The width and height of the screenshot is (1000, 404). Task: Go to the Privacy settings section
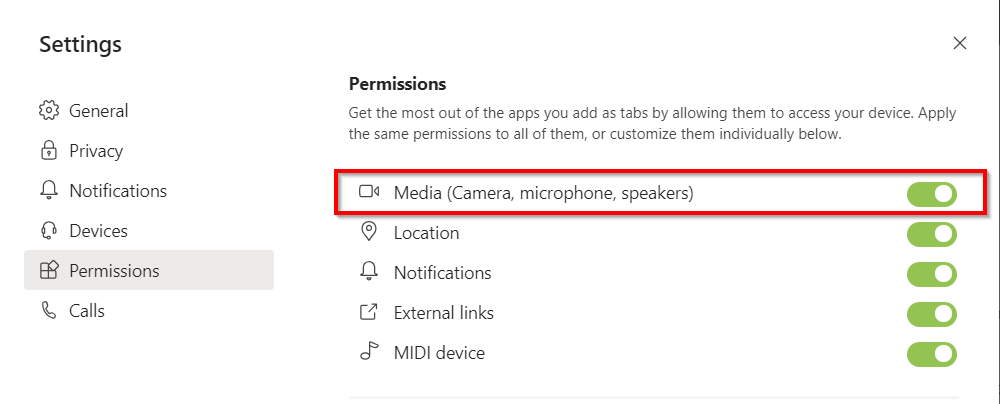(x=96, y=151)
